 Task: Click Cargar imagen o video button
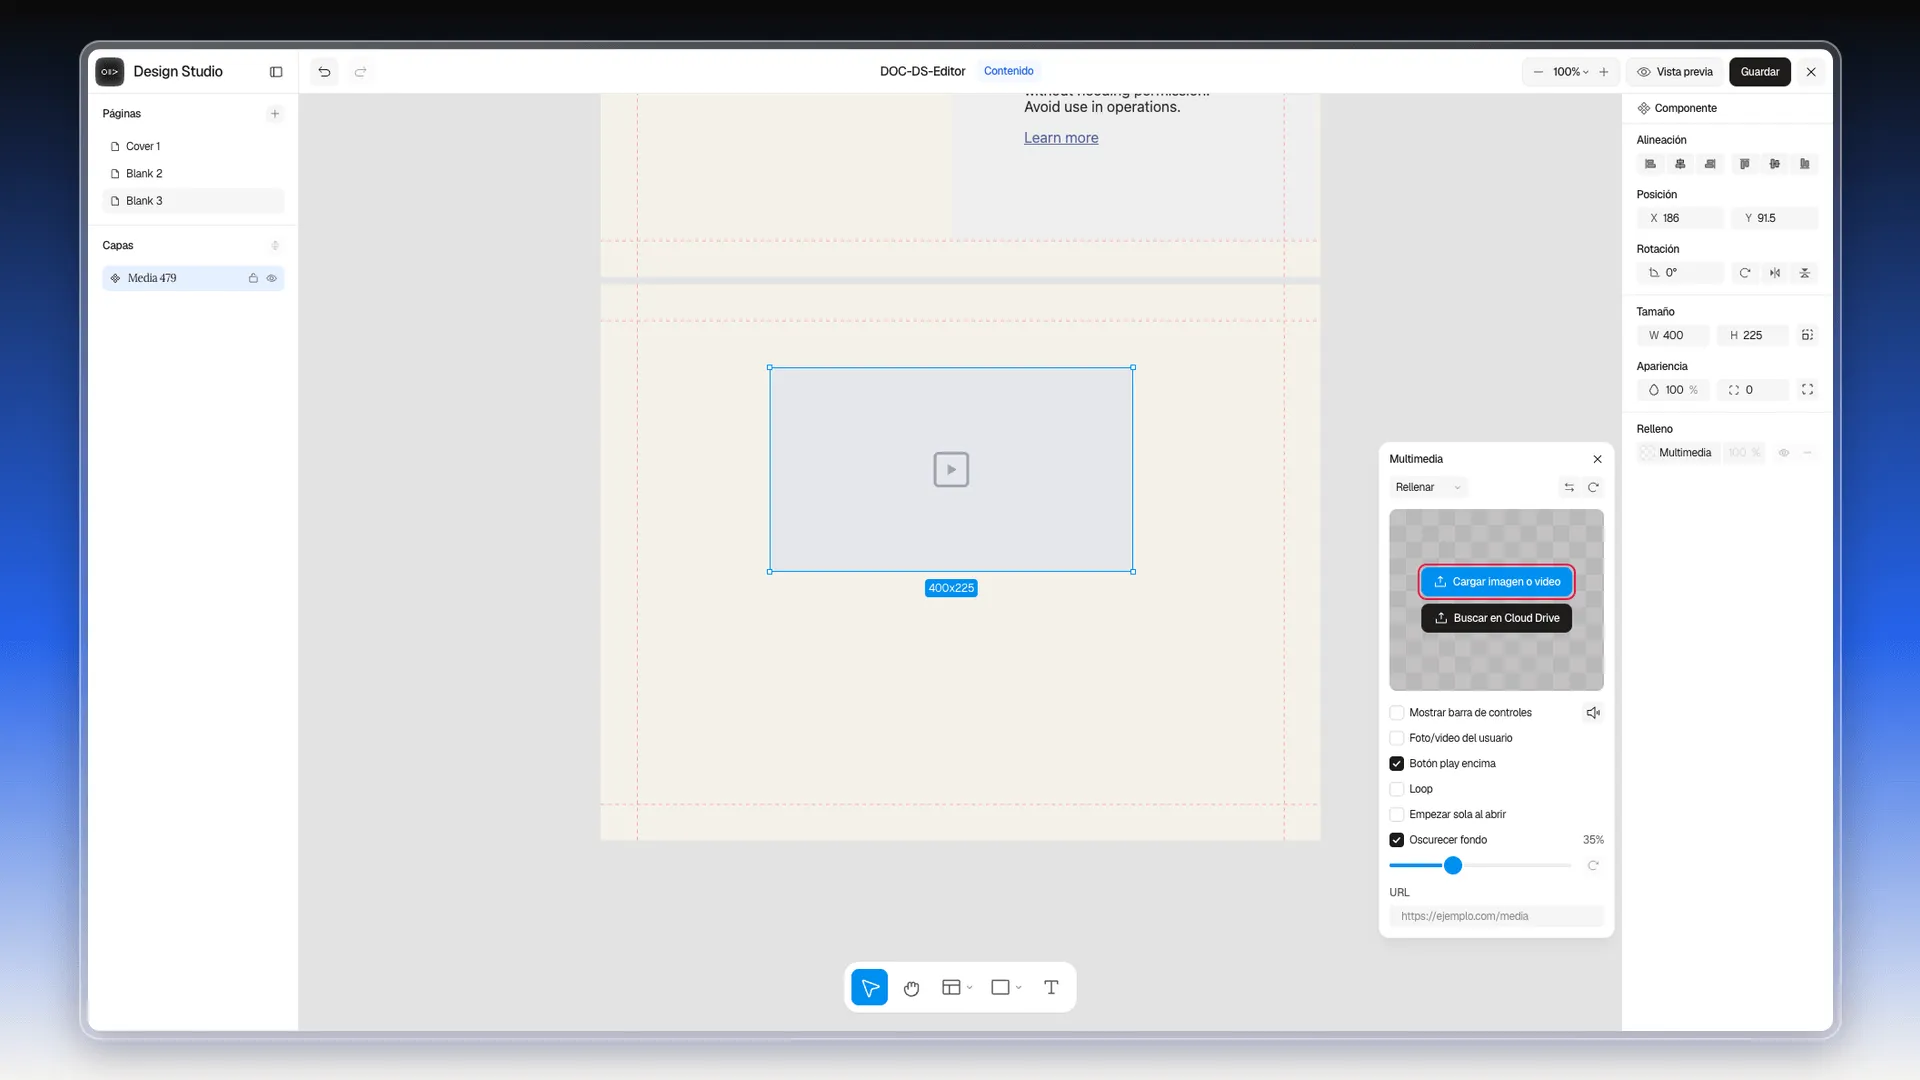pos(1496,582)
